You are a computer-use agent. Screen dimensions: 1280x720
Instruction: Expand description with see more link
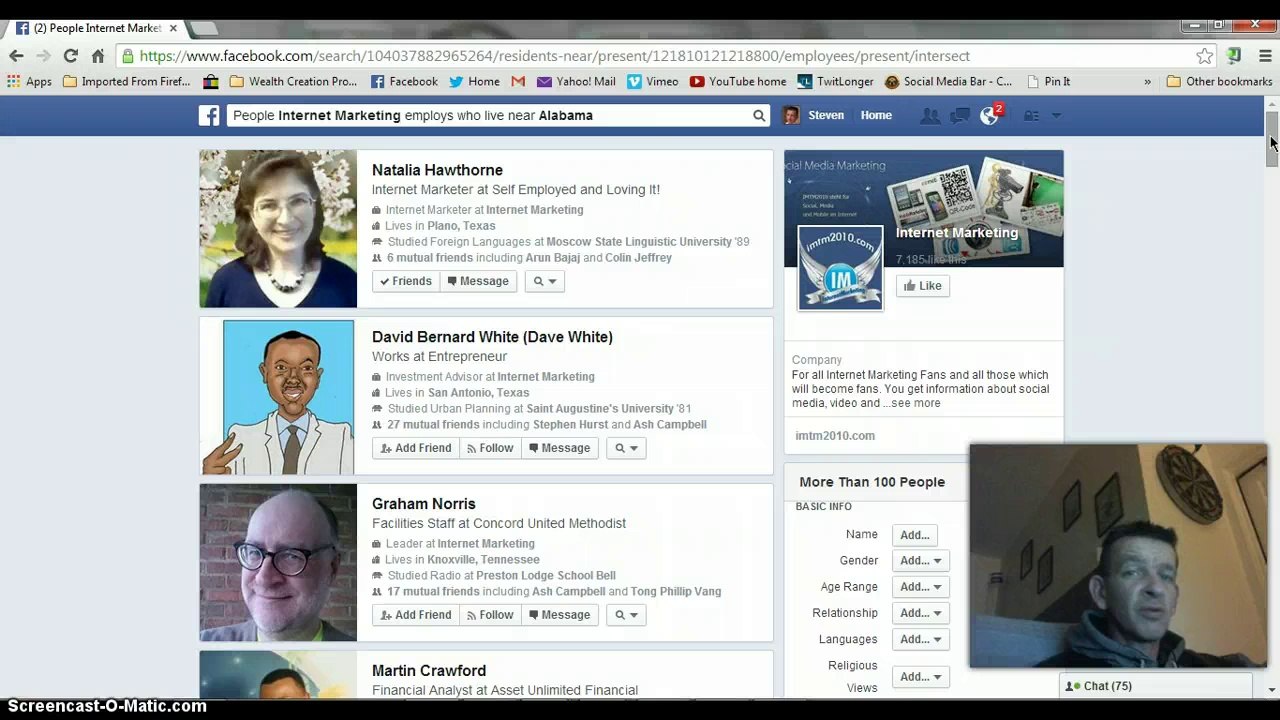pos(916,404)
